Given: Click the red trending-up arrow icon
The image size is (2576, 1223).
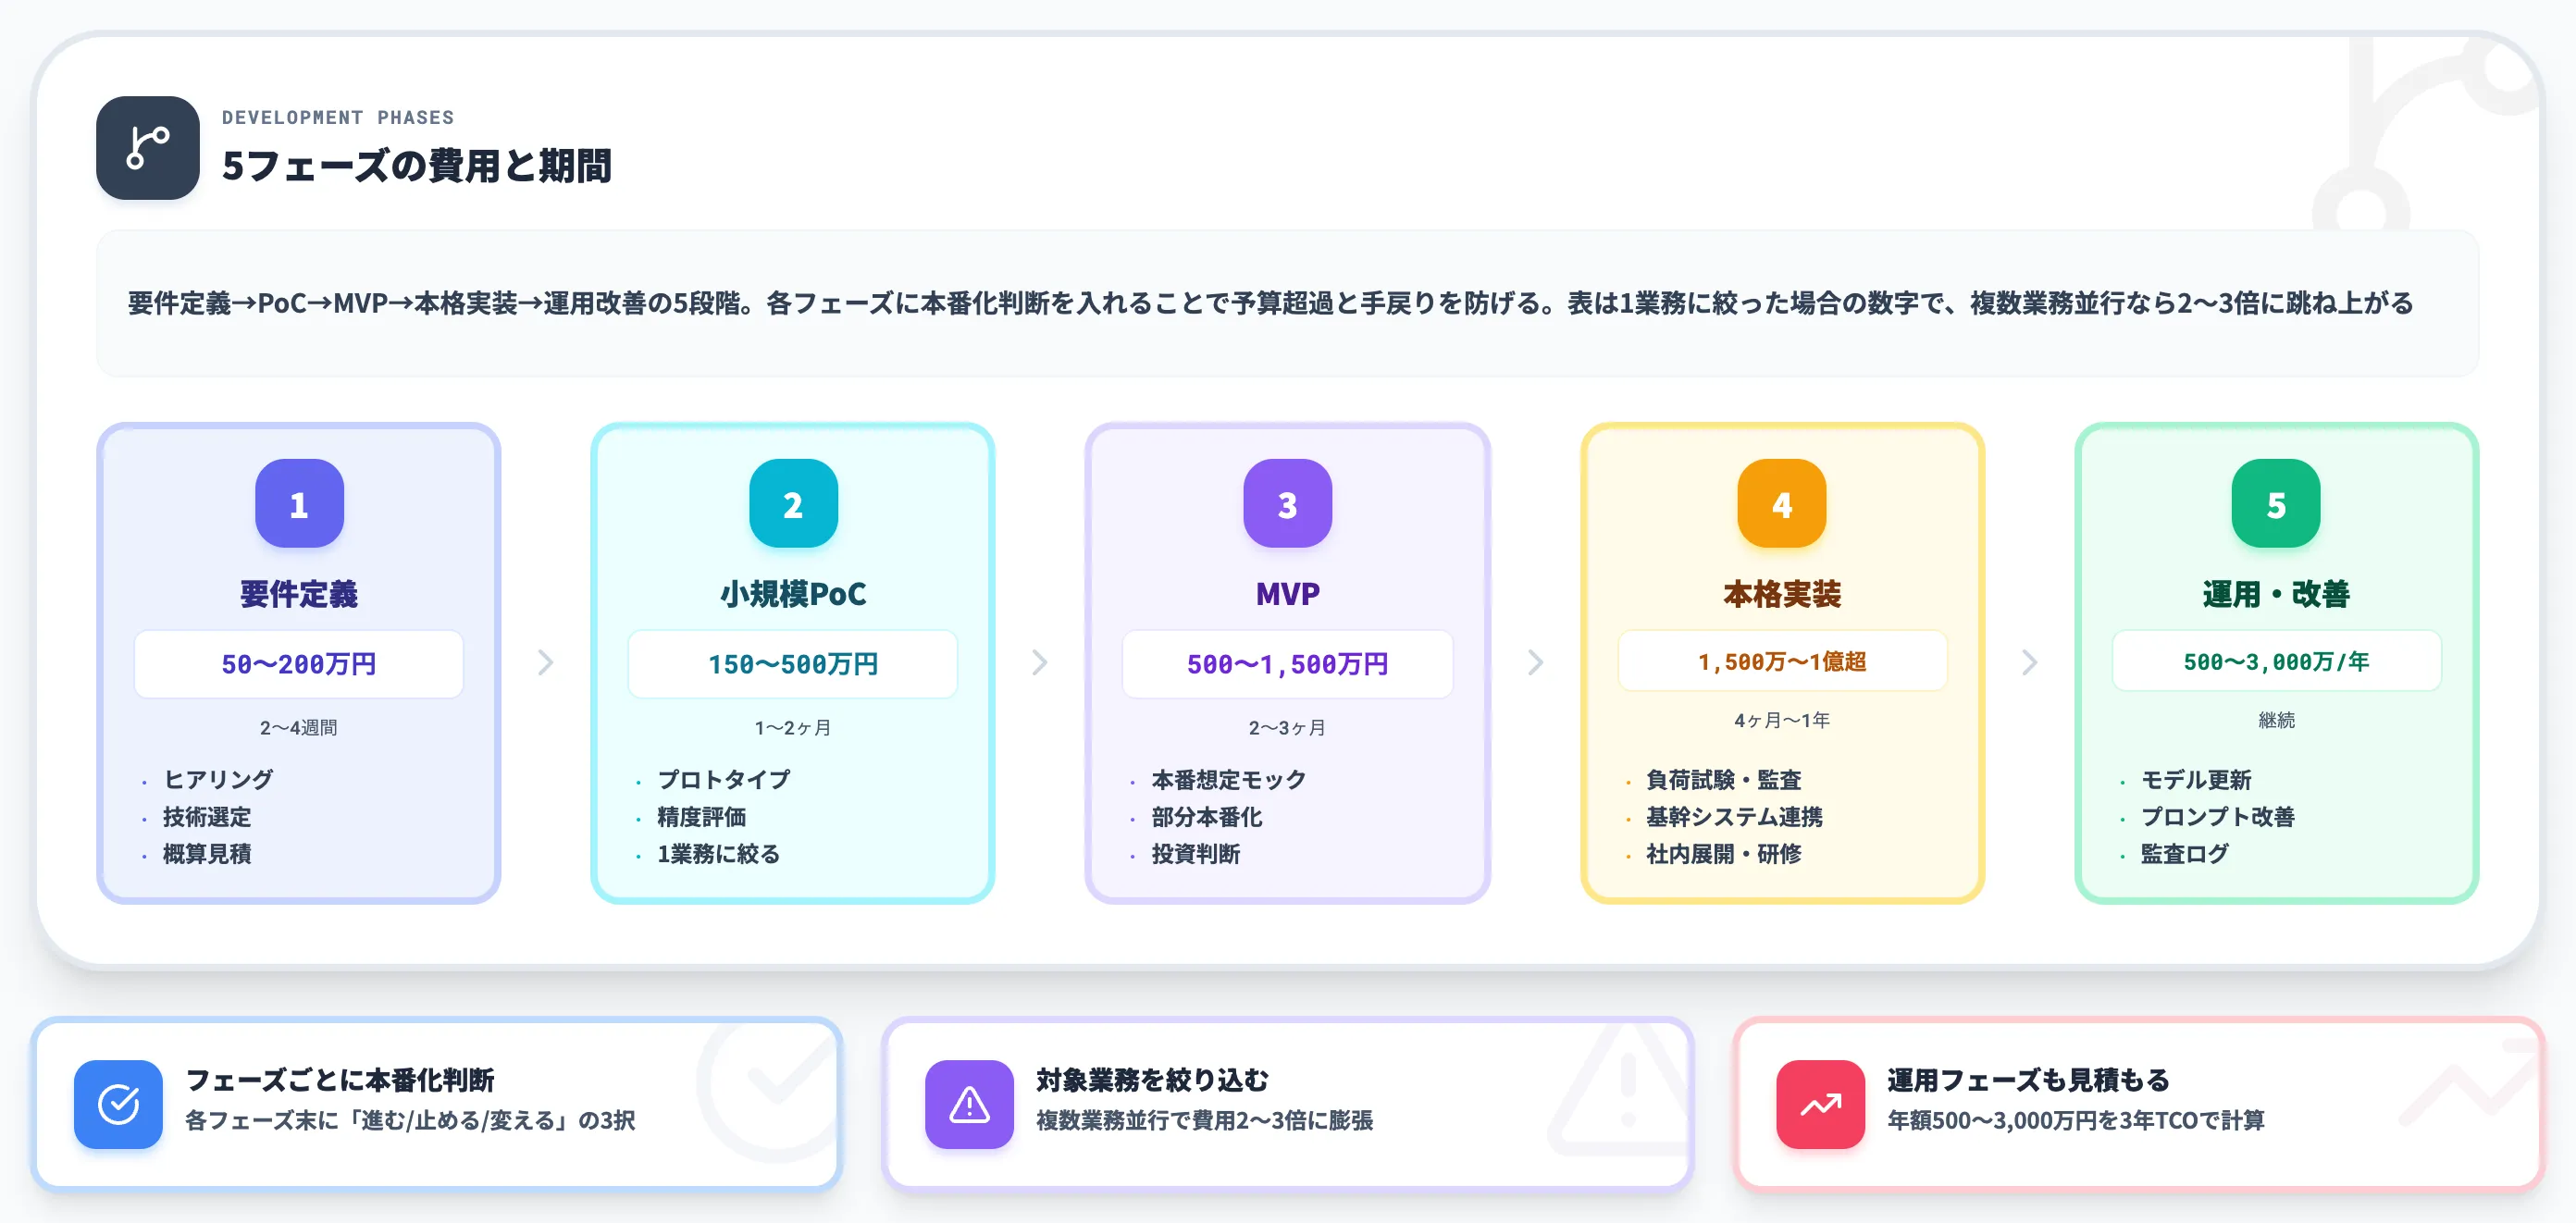Looking at the screenshot, I should 1820,1104.
